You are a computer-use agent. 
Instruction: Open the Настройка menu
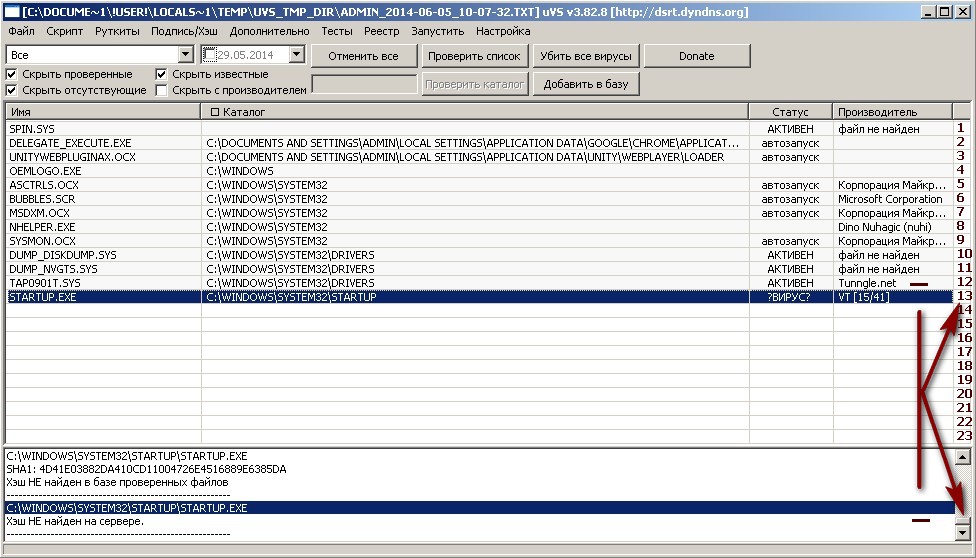(x=503, y=31)
